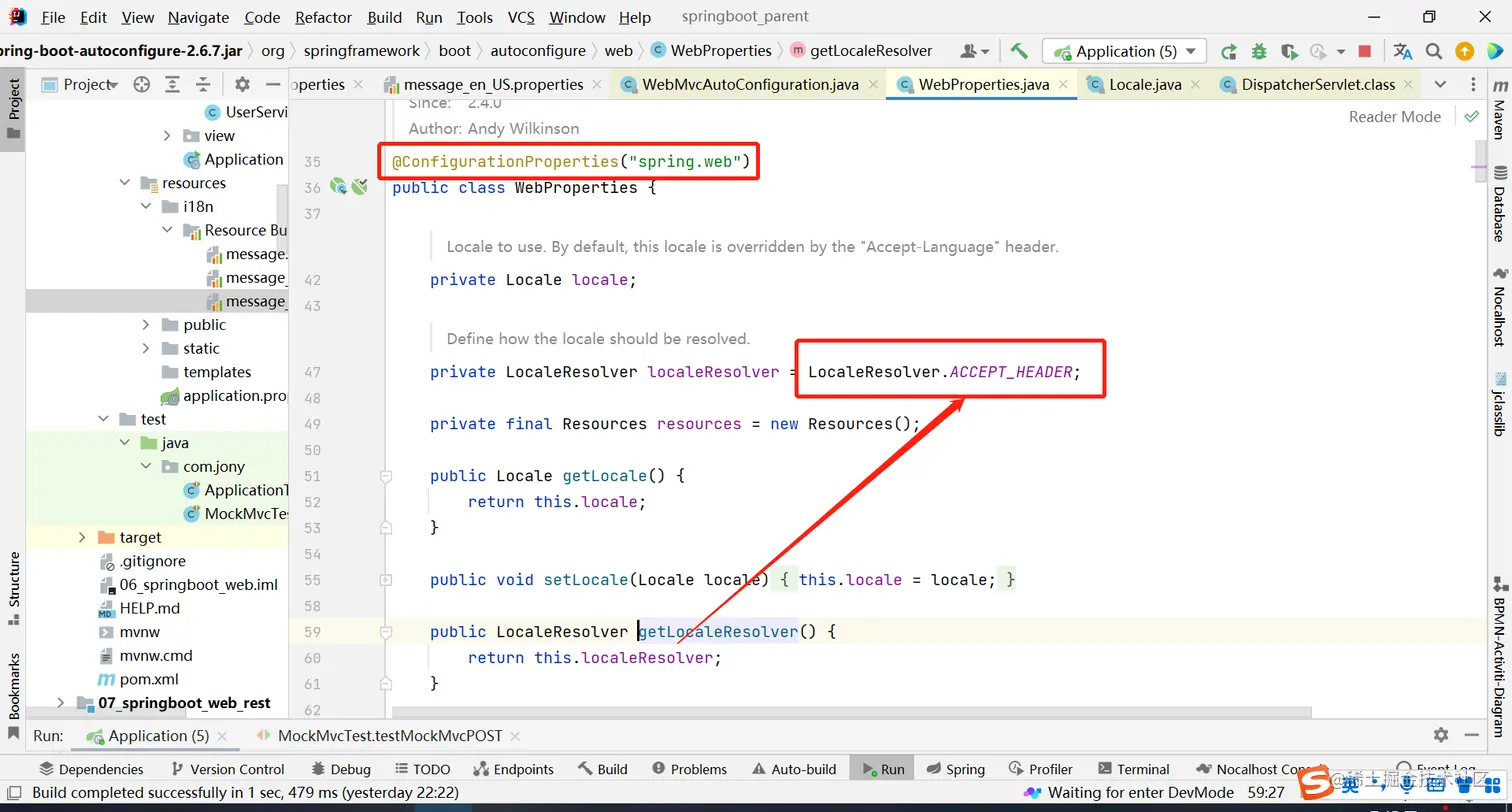The height and width of the screenshot is (812, 1512).
Task: Open the Spring tool window
Action: [955, 769]
